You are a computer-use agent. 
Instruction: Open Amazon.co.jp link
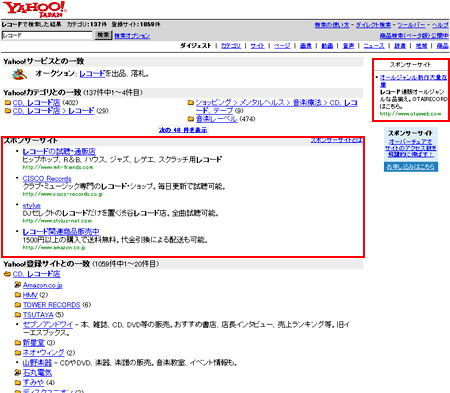[x=43, y=285]
